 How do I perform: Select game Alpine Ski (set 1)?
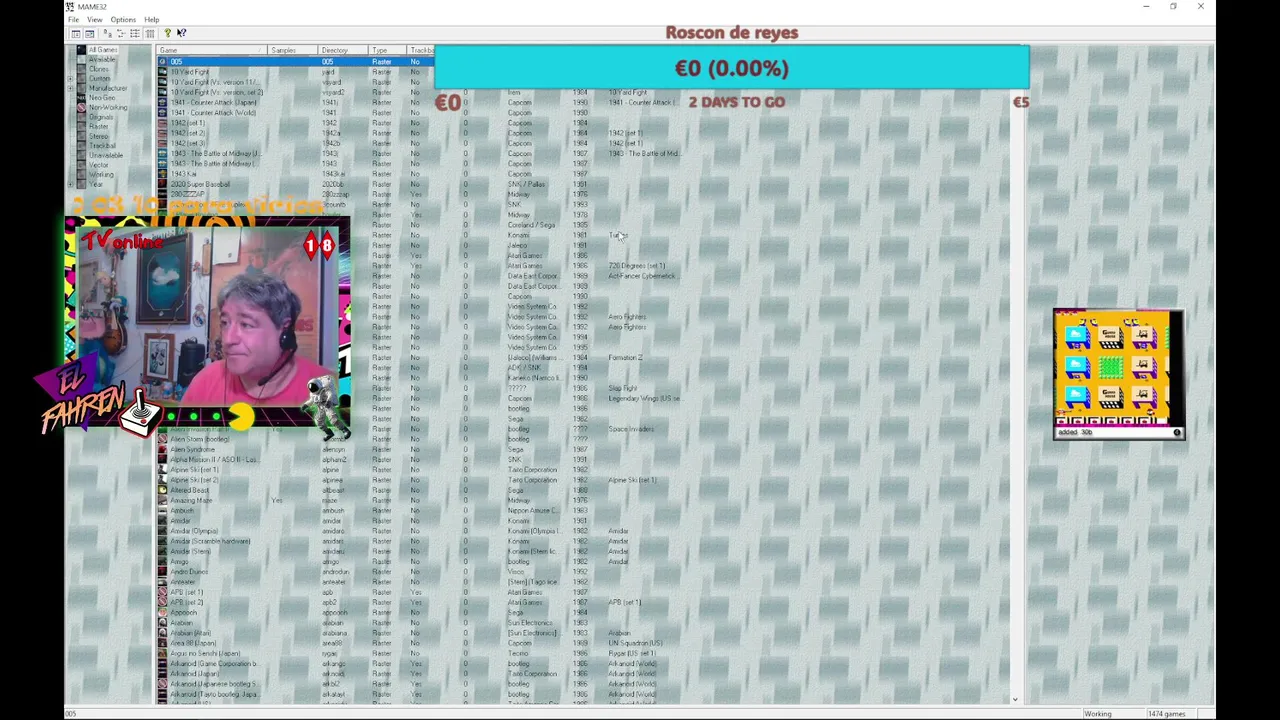coord(194,469)
